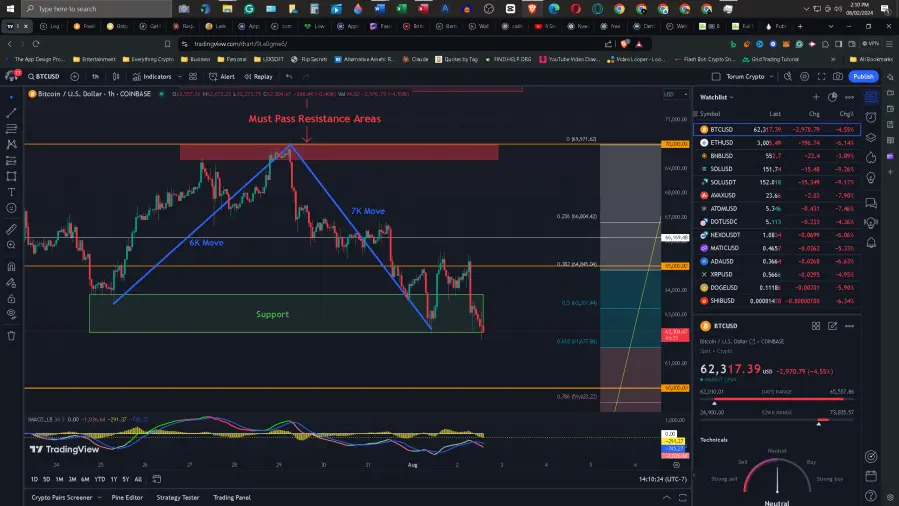This screenshot has height=506, width=899.
Task: Click the Publish button
Action: 863,76
